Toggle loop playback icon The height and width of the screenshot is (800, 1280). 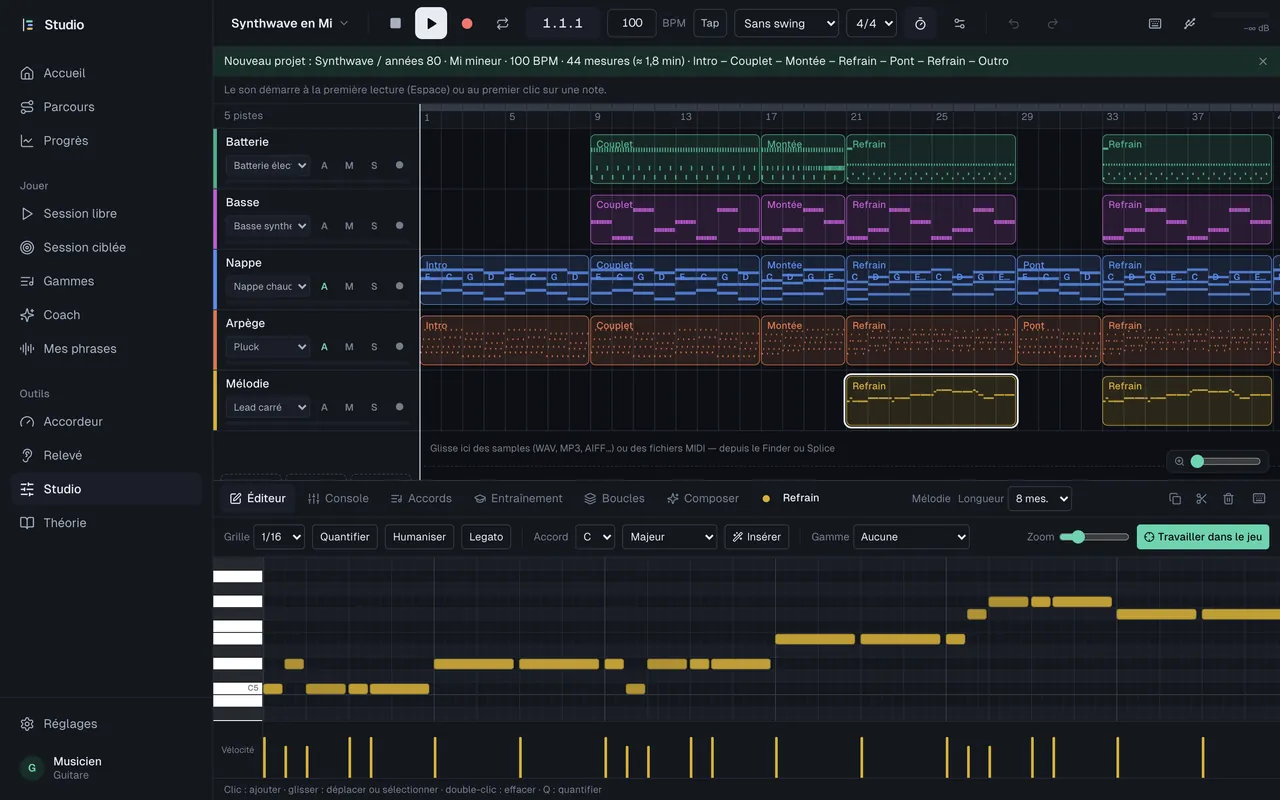pyautogui.click(x=503, y=23)
